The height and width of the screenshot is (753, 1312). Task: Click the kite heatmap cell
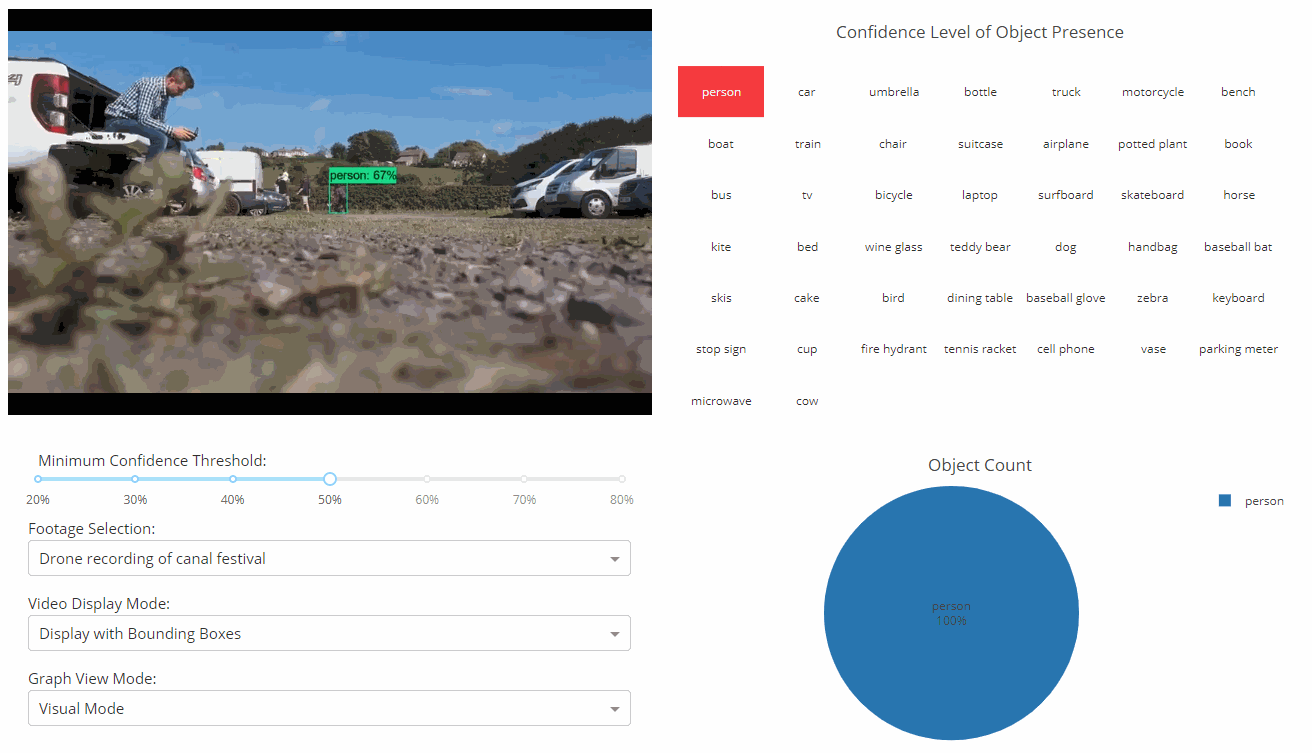[721, 247]
